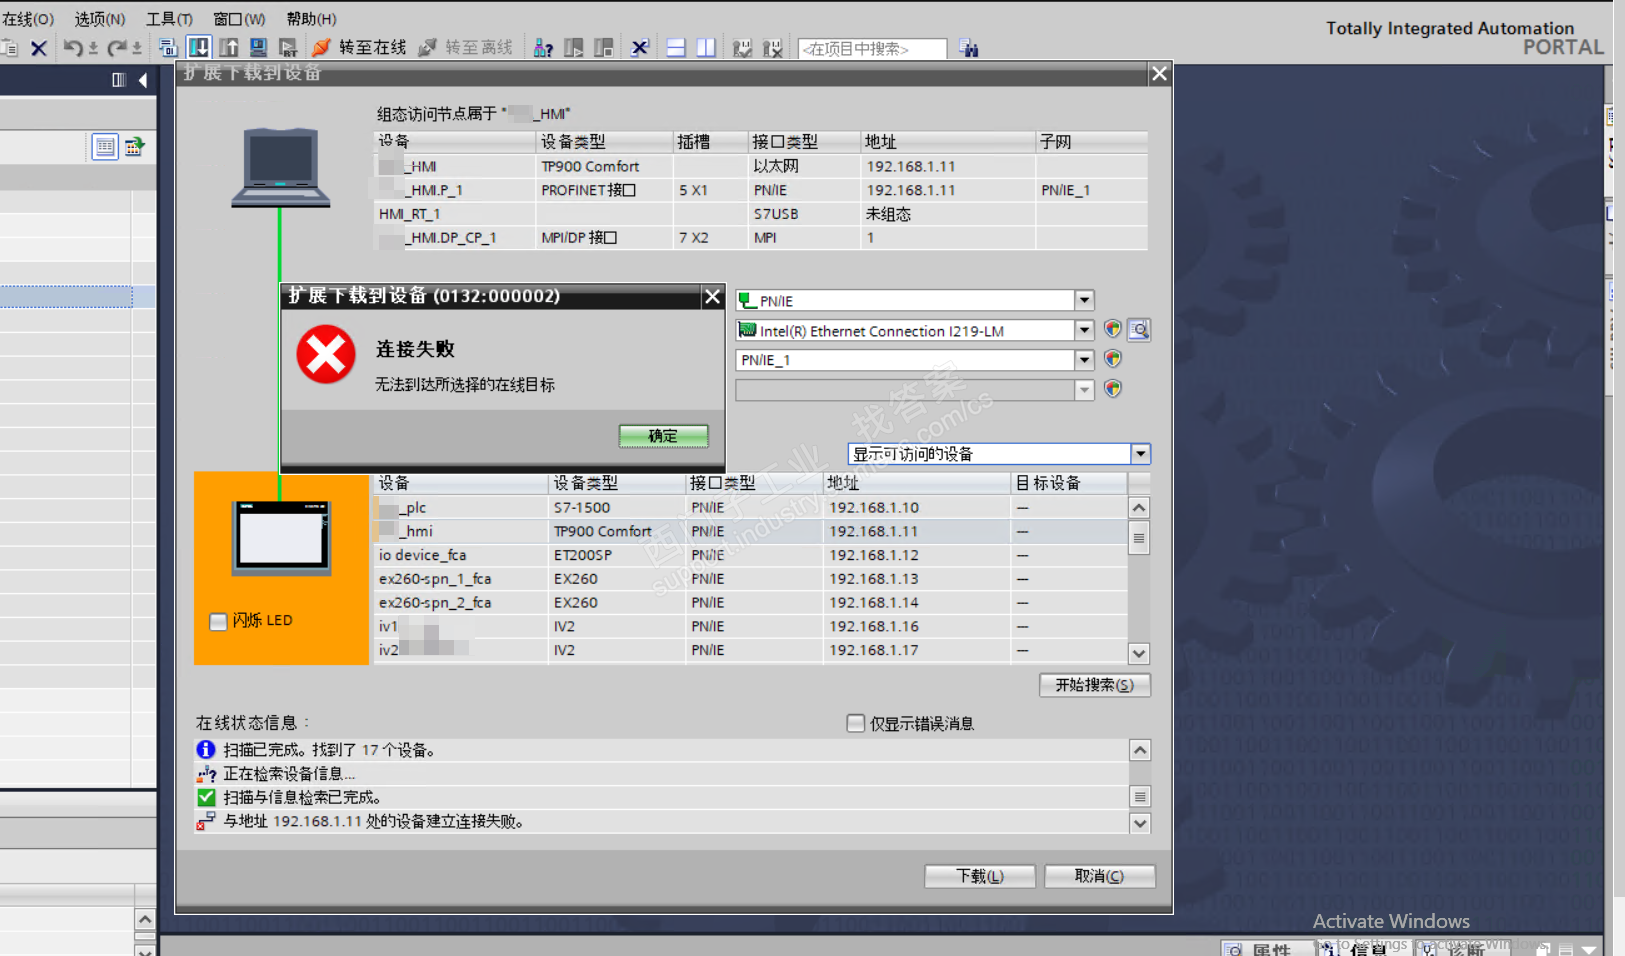The height and width of the screenshot is (956, 1625).
Task: Select the ex260-spn_2_fca device row
Action: (x=751, y=603)
